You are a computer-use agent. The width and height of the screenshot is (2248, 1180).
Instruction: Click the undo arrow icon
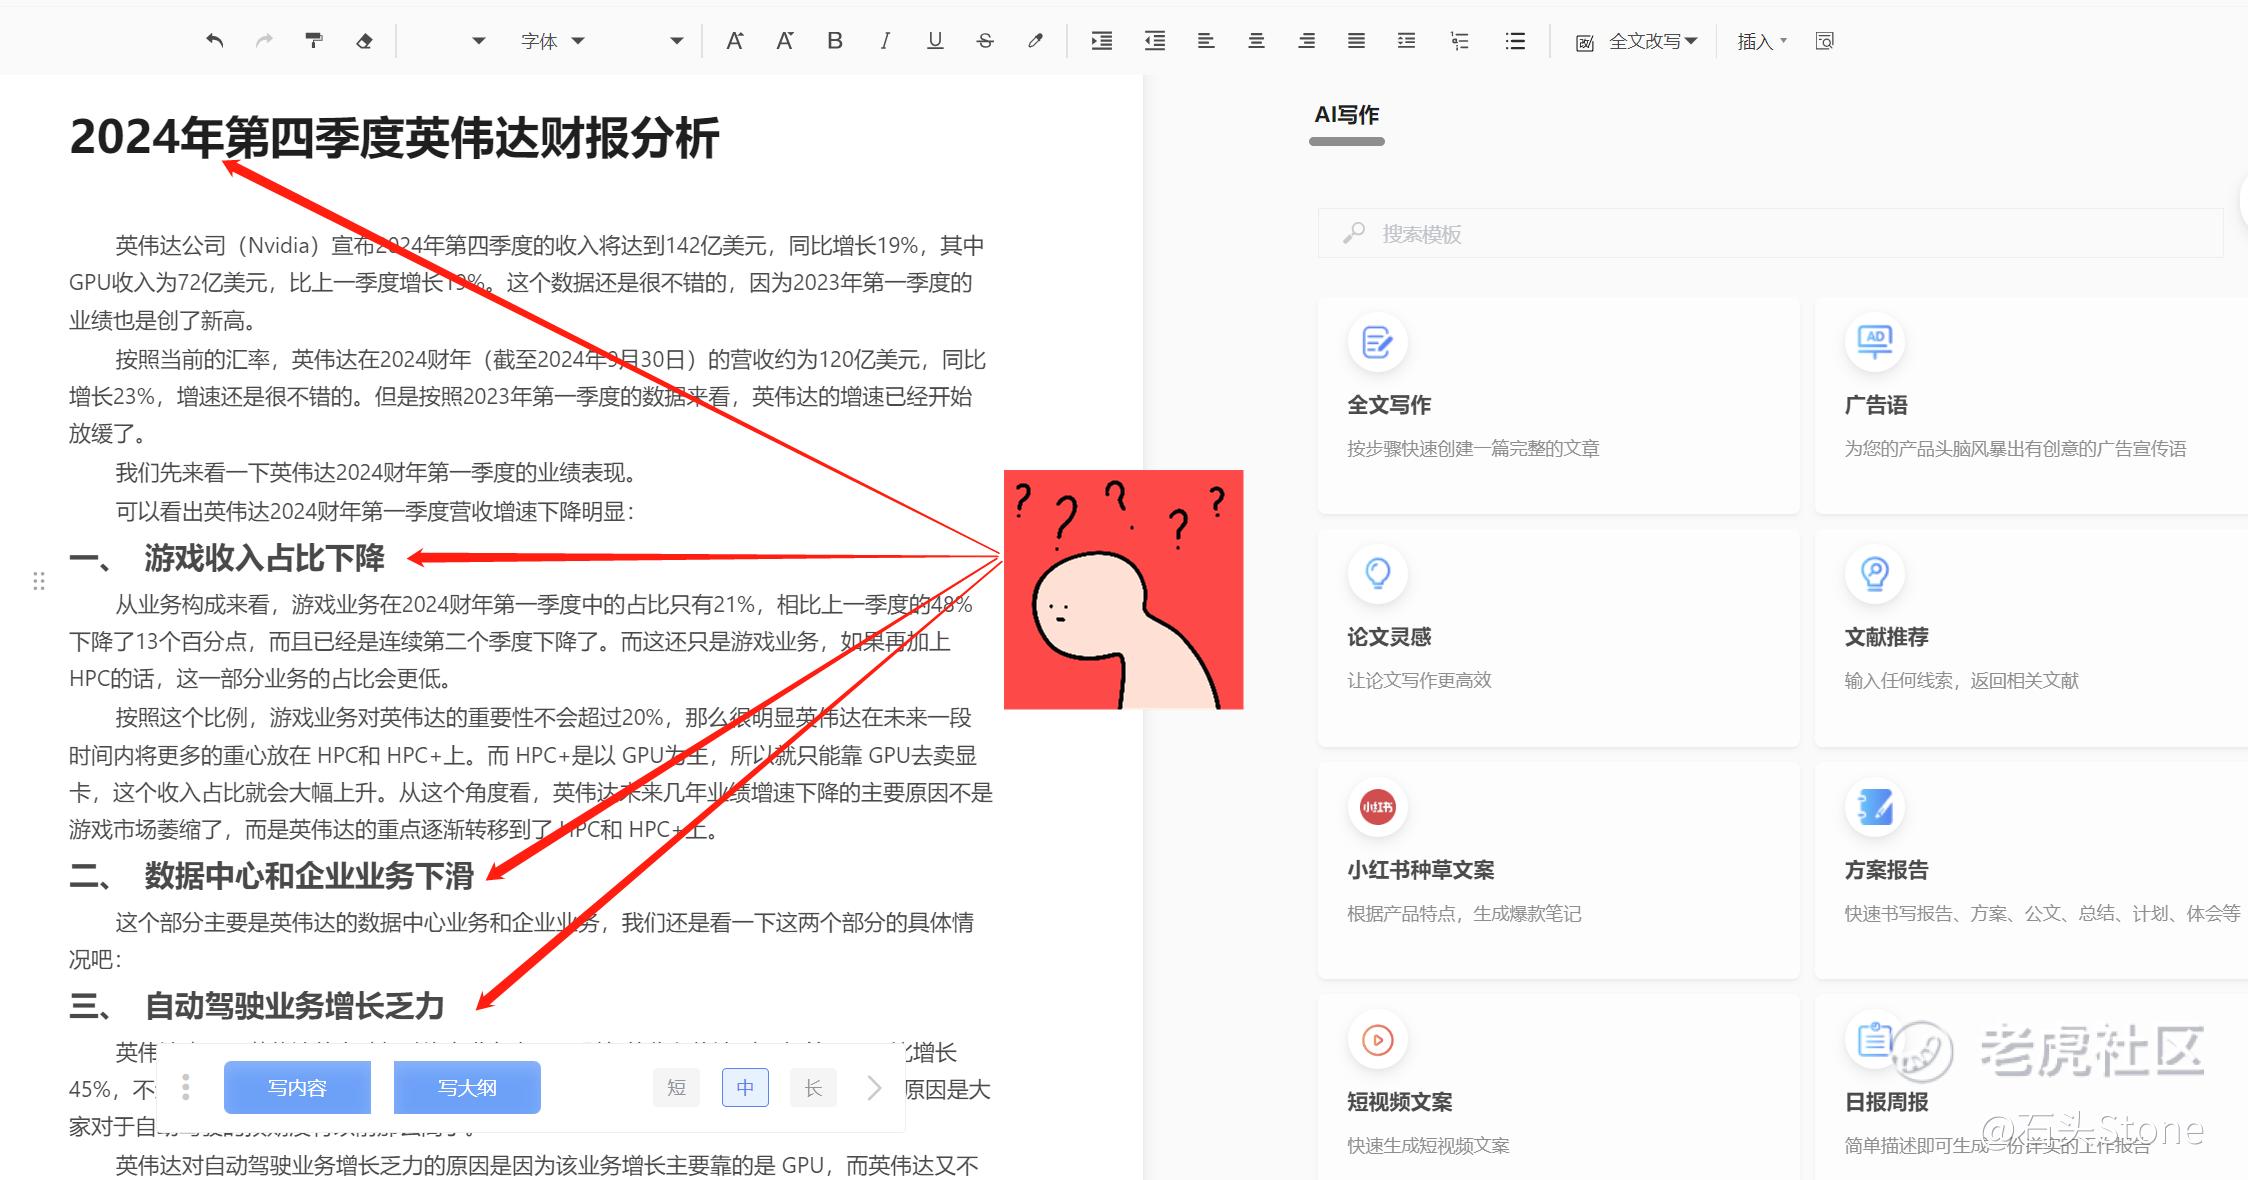[214, 41]
